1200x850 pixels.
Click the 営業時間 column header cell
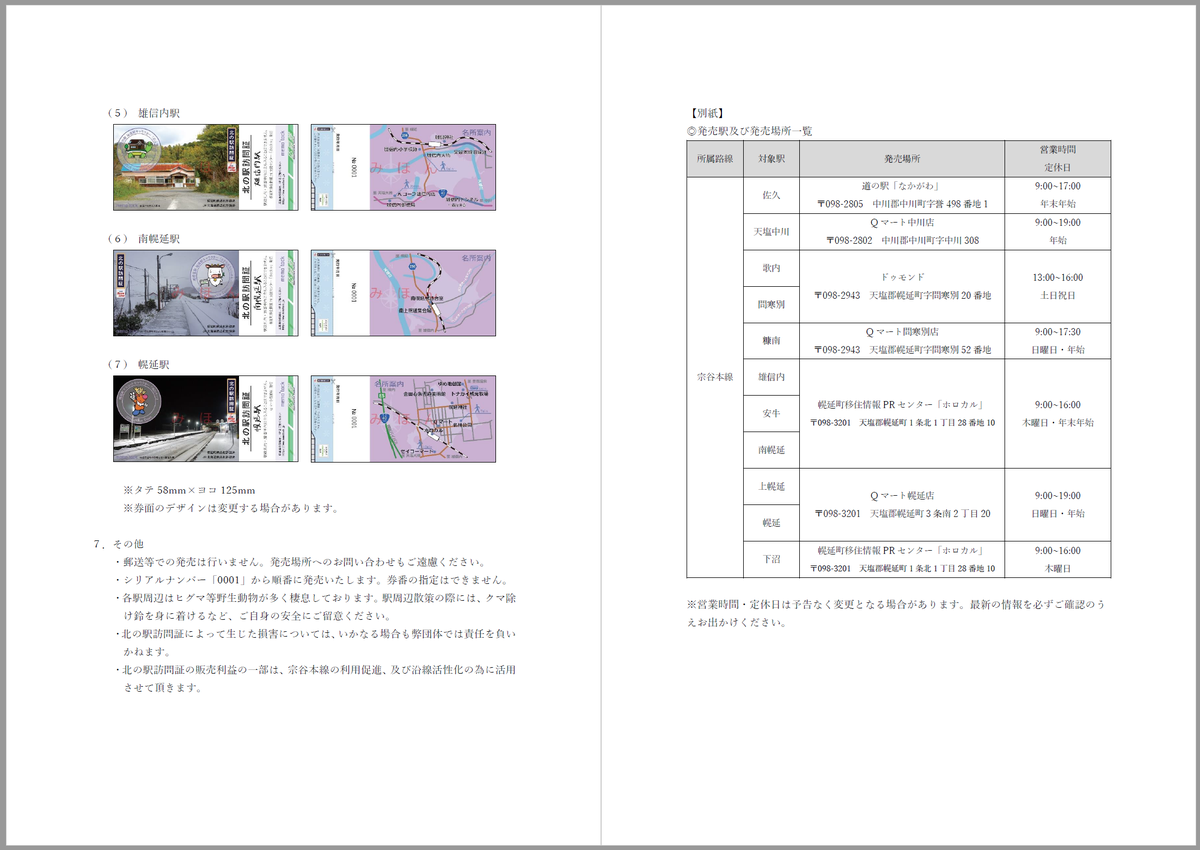coord(1057,148)
